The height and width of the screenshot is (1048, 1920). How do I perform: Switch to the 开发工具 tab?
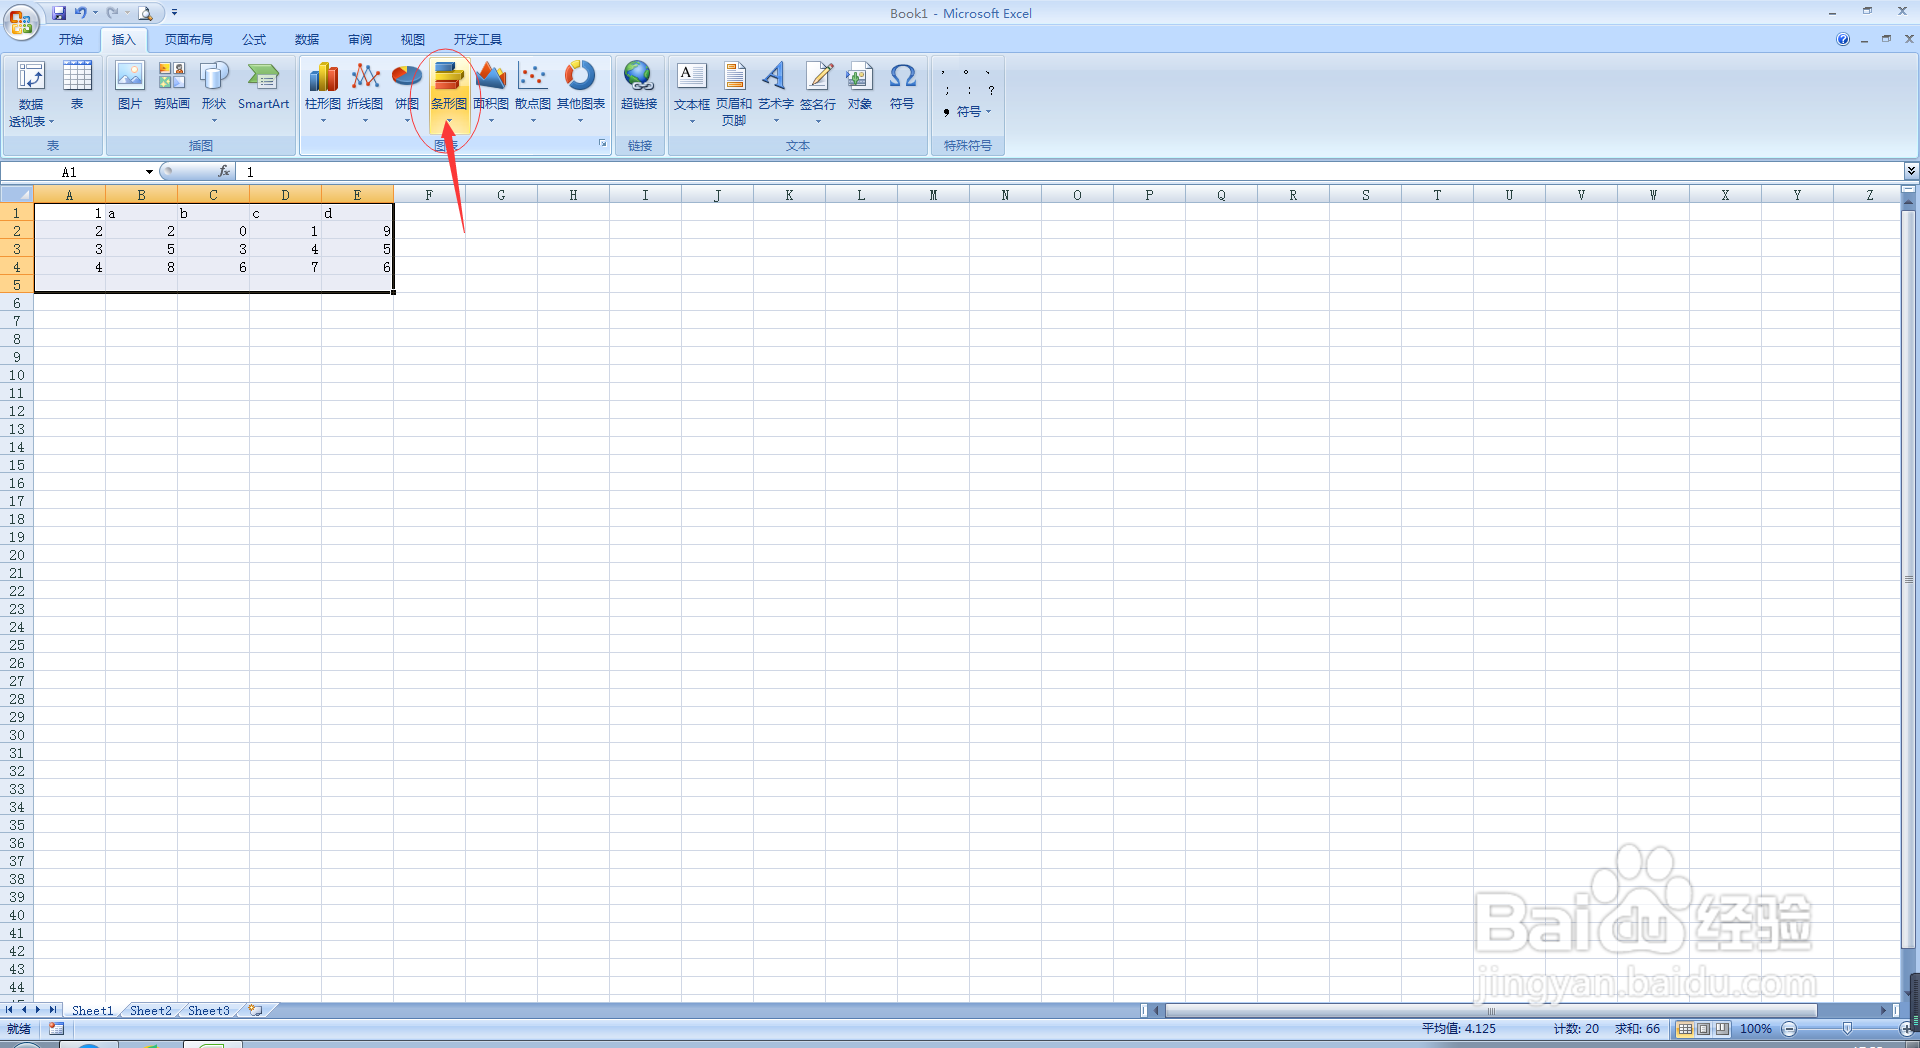pos(478,40)
